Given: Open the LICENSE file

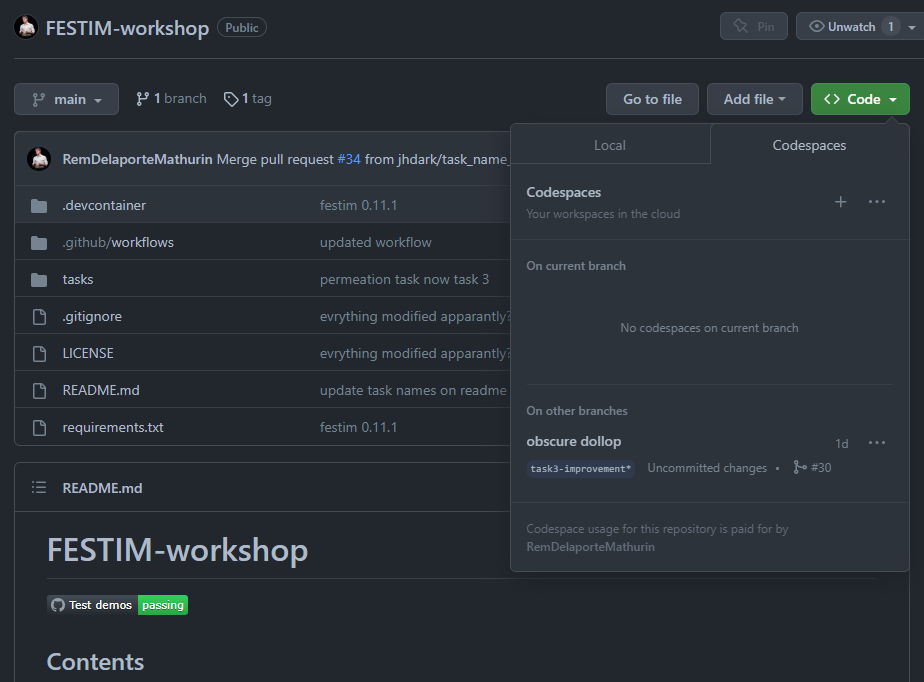Looking at the screenshot, I should click(x=88, y=353).
